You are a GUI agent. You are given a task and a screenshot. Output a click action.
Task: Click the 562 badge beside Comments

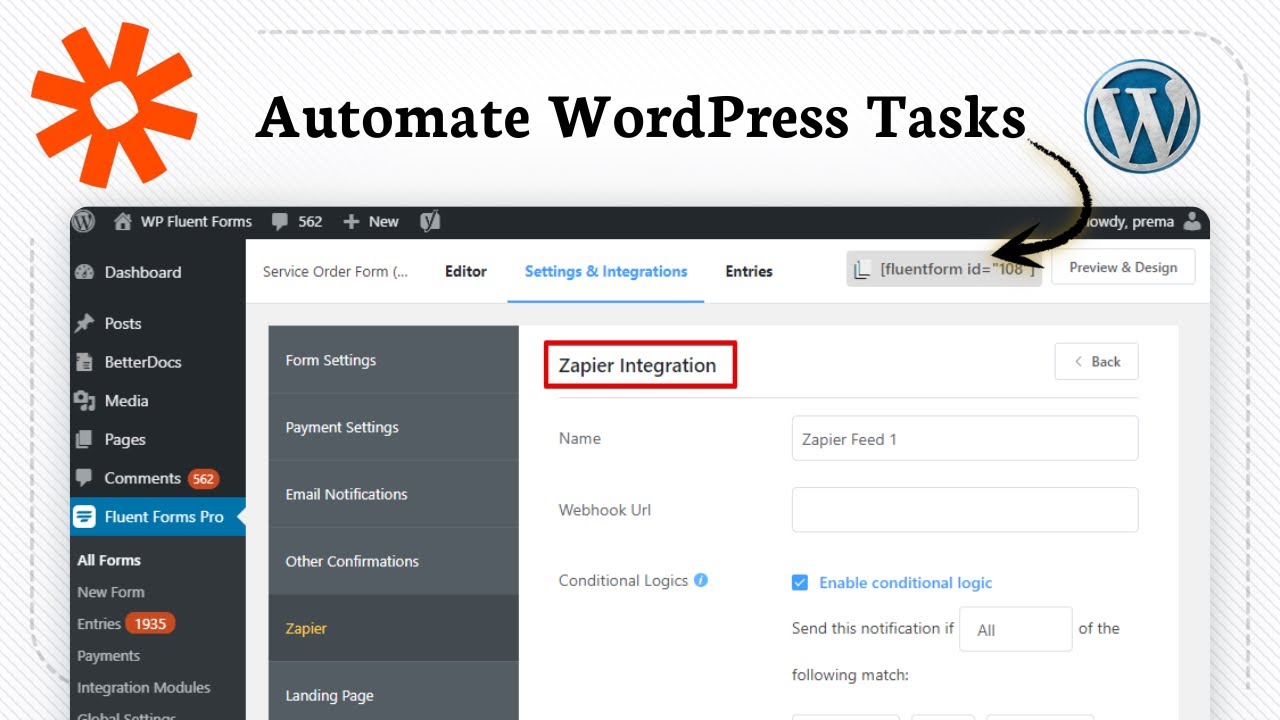coord(204,479)
